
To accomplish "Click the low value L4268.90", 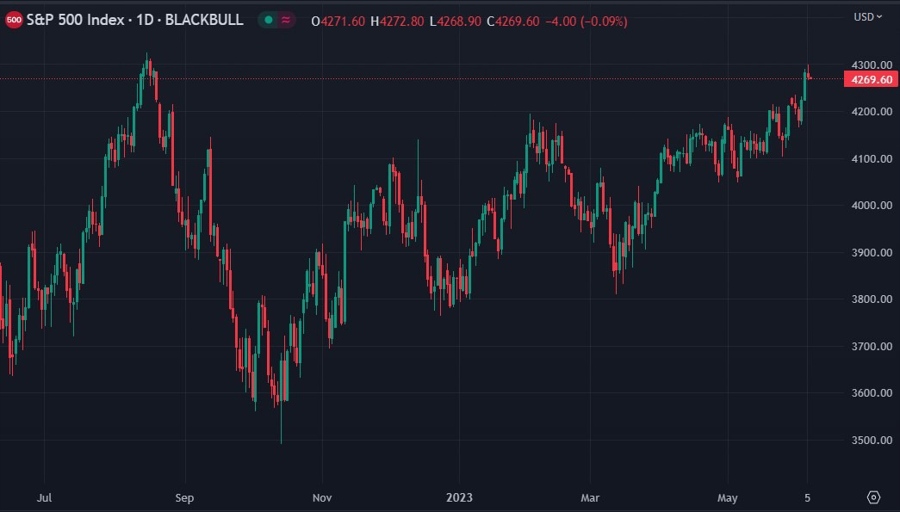I will pyautogui.click(x=455, y=21).
